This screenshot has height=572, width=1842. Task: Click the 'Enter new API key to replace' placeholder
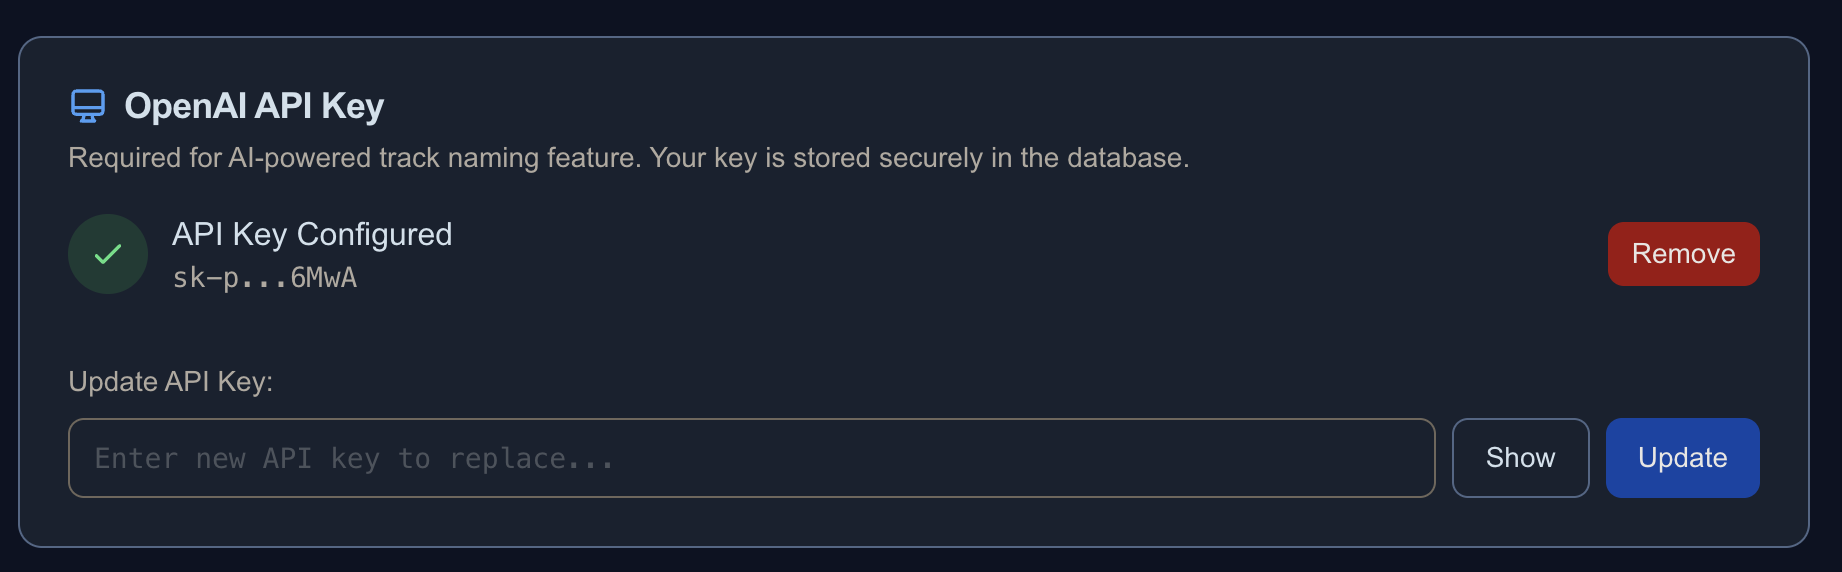[354, 459]
